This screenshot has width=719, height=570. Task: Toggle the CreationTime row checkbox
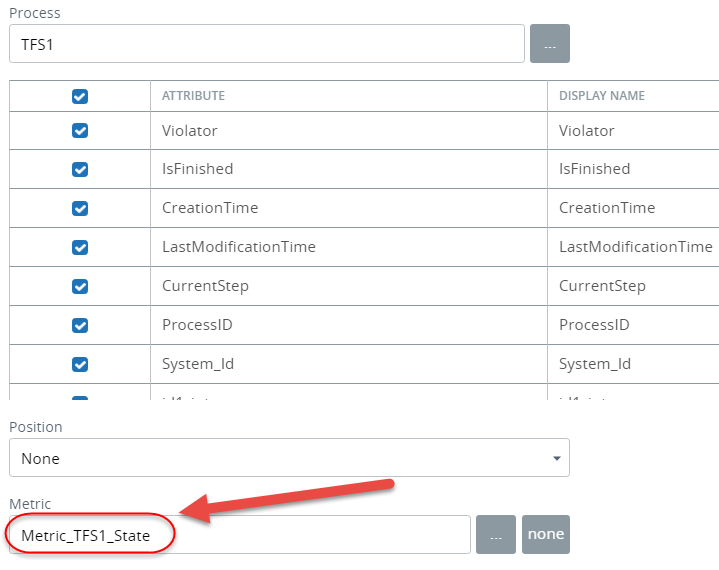[x=80, y=208]
